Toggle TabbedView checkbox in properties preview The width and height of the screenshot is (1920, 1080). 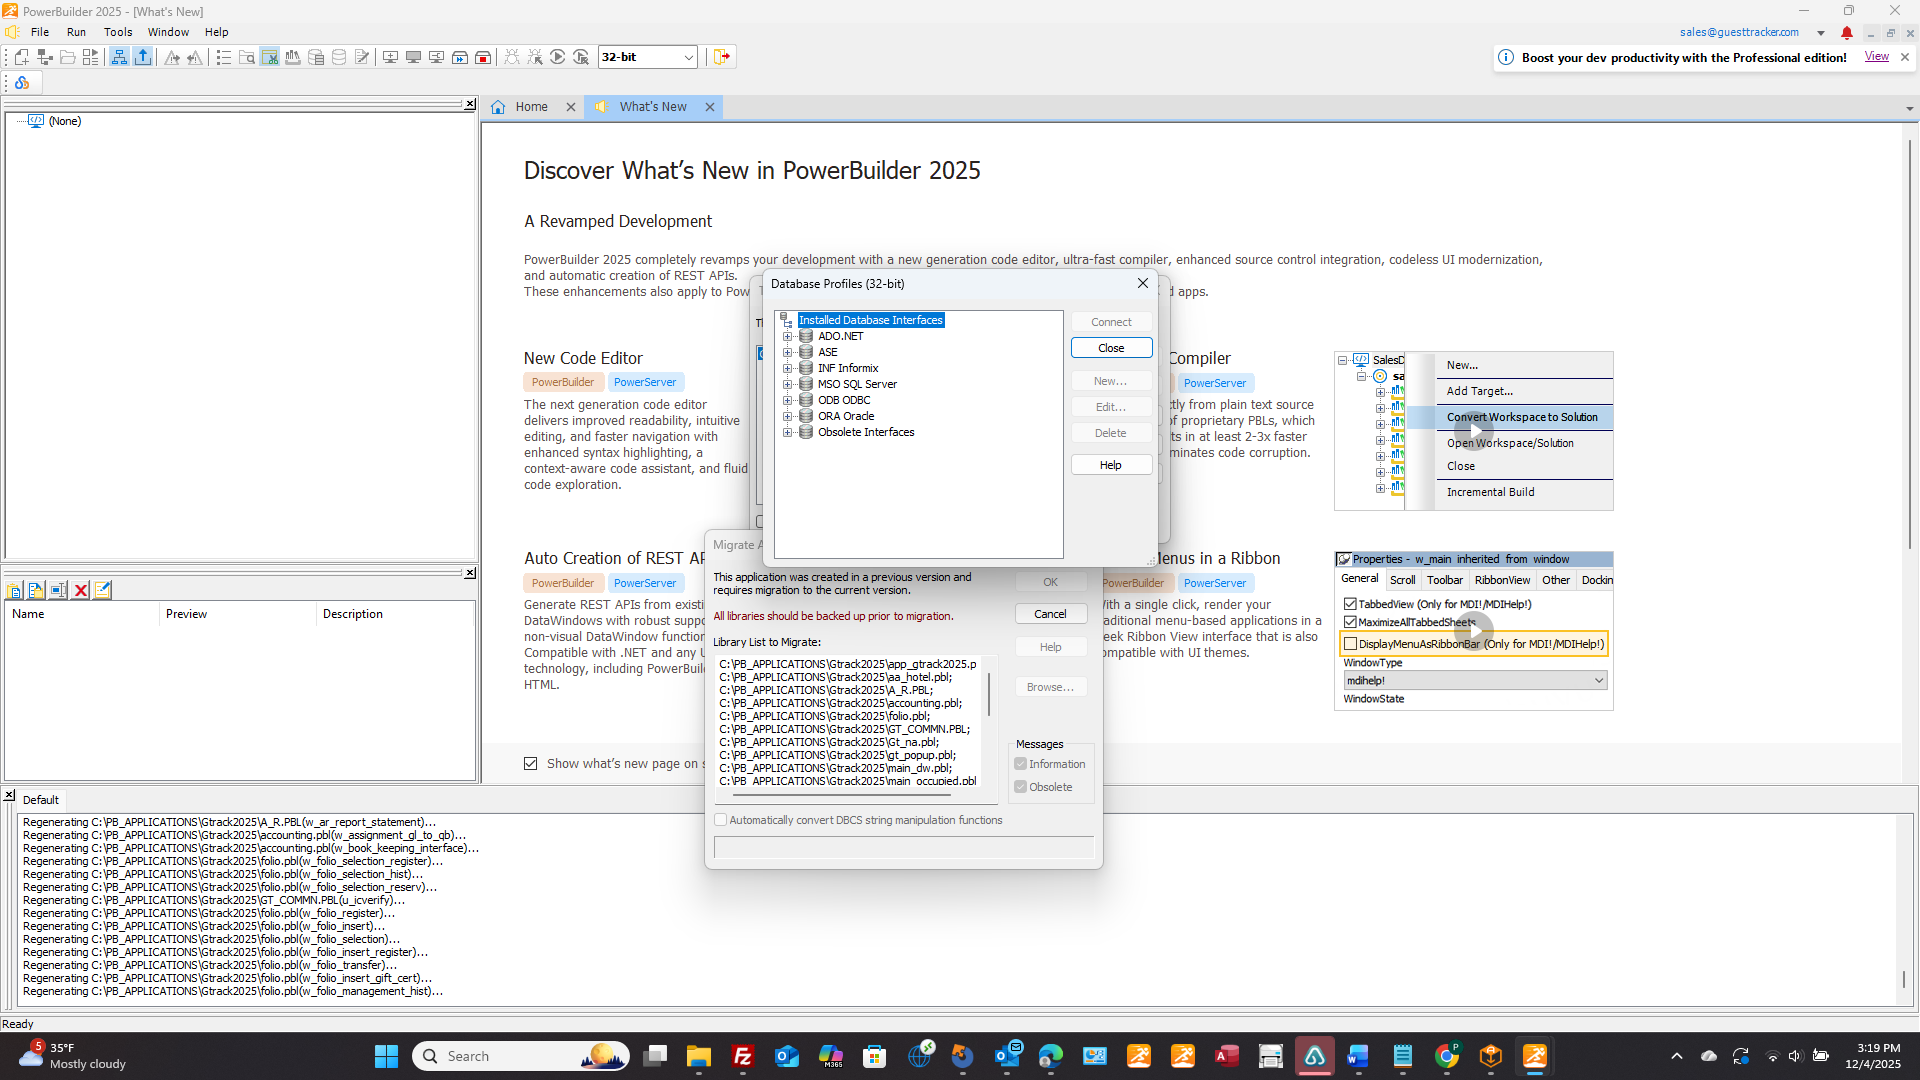point(1351,604)
